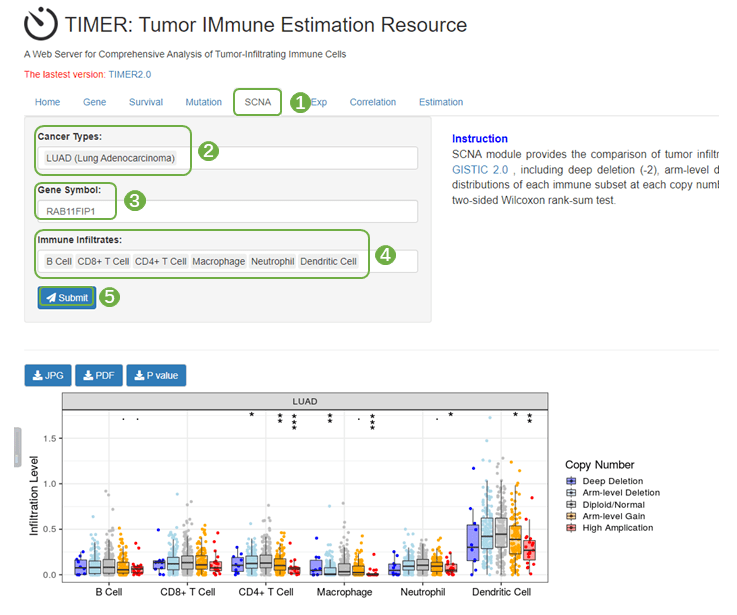Switch to the Home tab
The width and height of the screenshot is (737, 615).
click(x=47, y=102)
